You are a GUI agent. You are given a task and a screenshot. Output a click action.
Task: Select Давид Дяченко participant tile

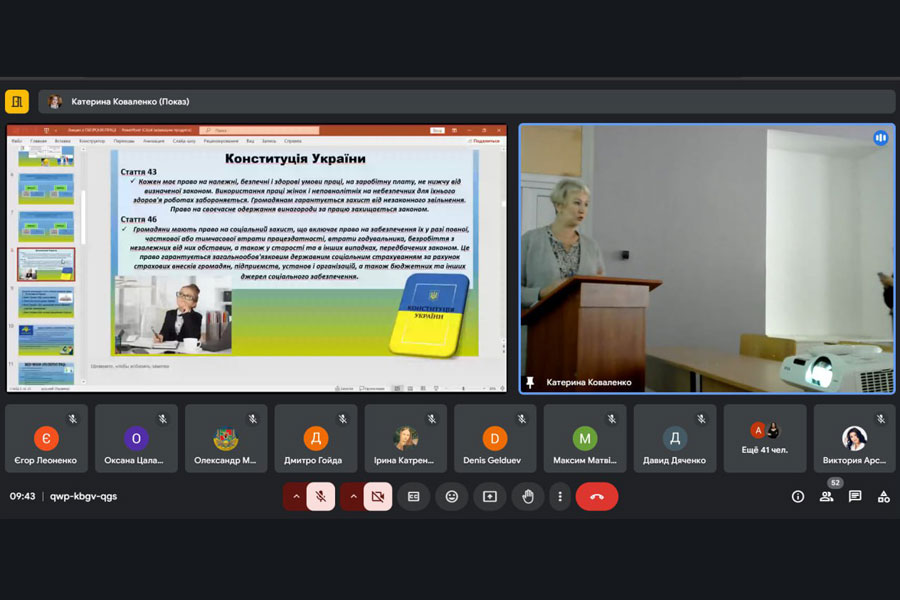(x=675, y=438)
